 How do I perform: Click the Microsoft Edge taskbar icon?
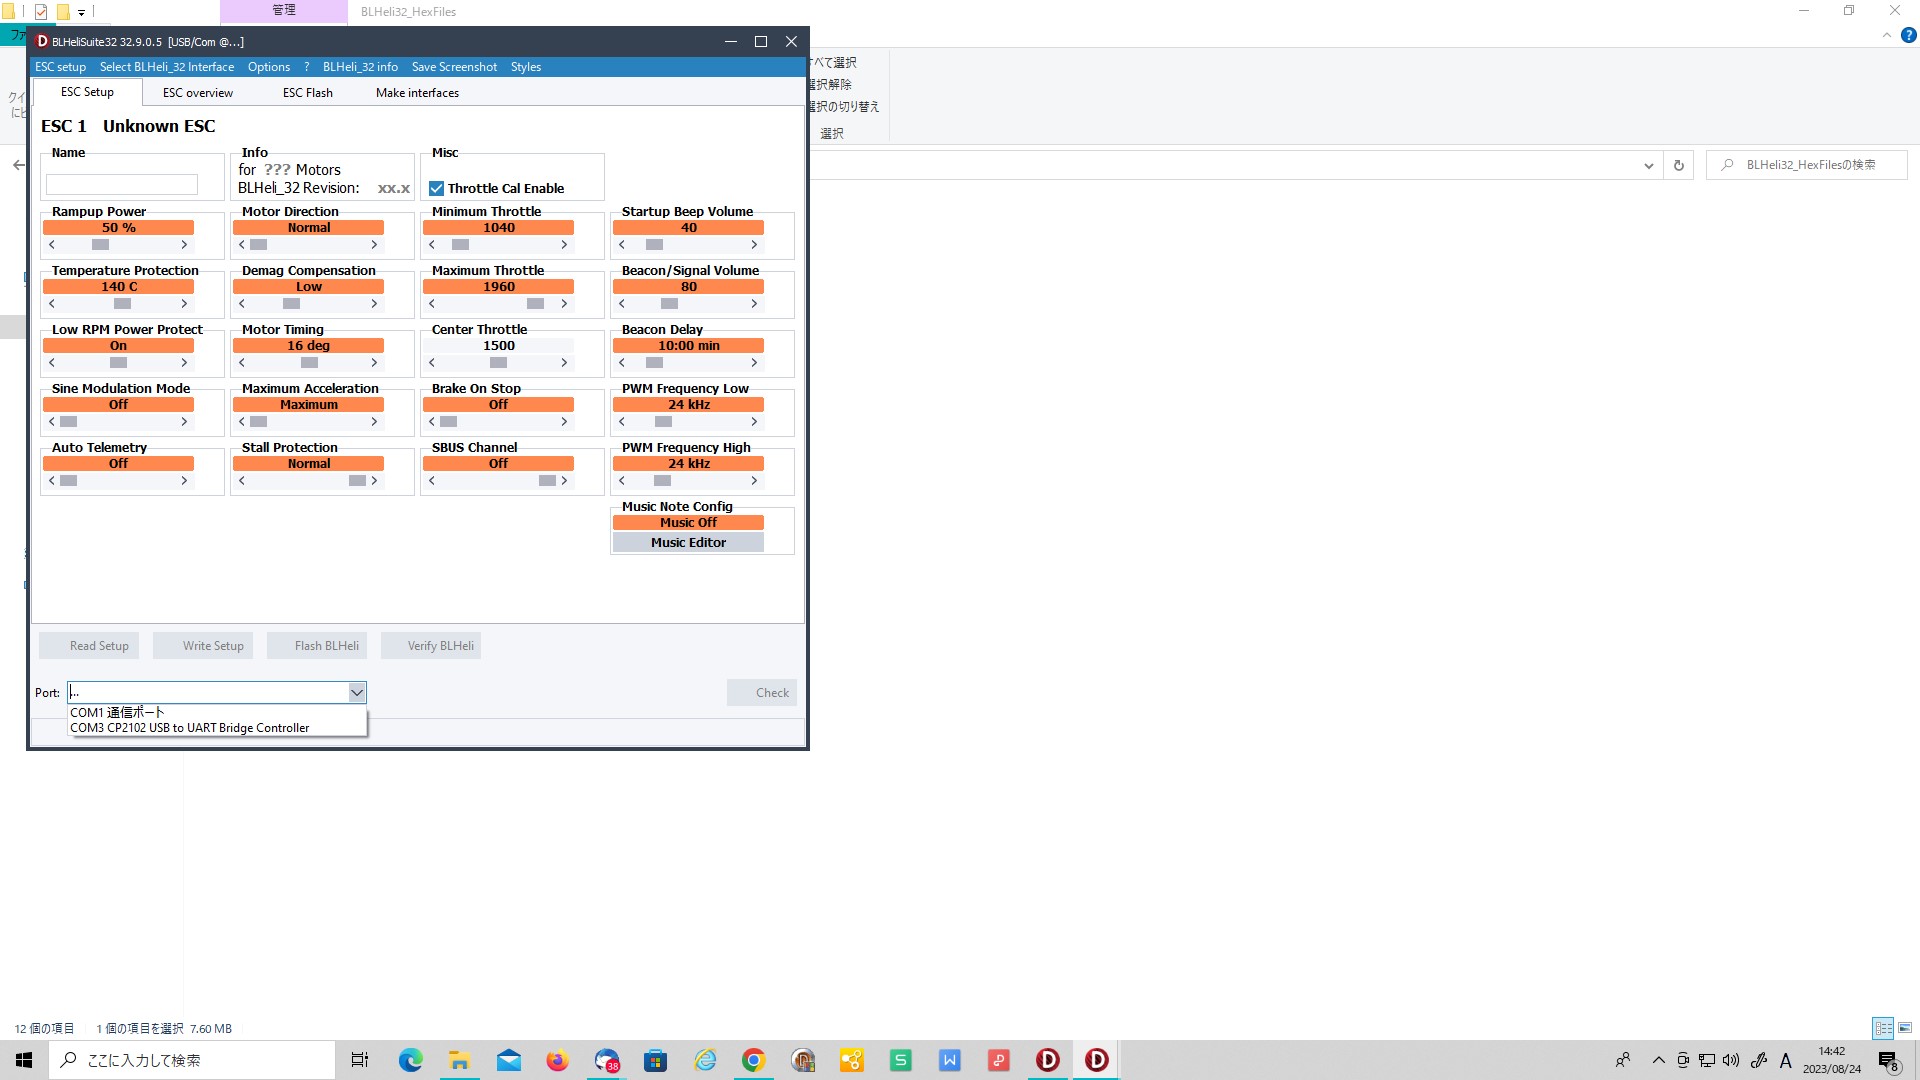[410, 1060]
